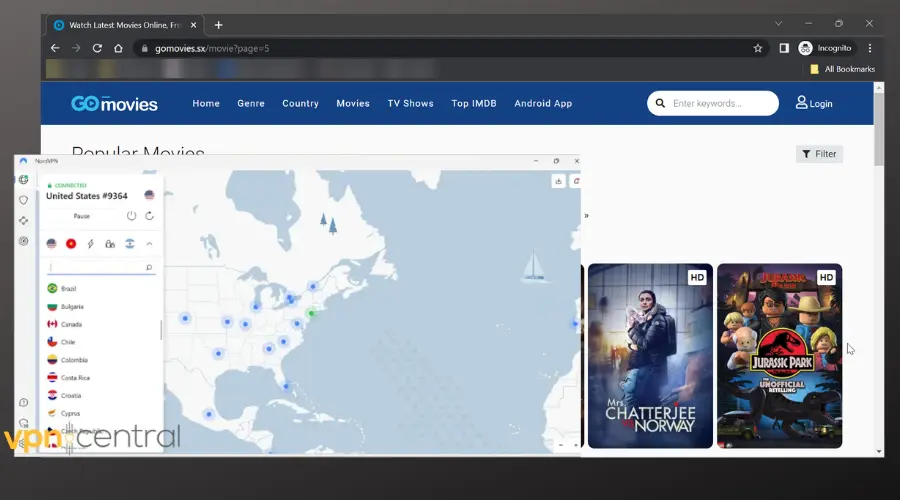
Task: Click the download icon on NordVPN map
Action: coord(558,181)
